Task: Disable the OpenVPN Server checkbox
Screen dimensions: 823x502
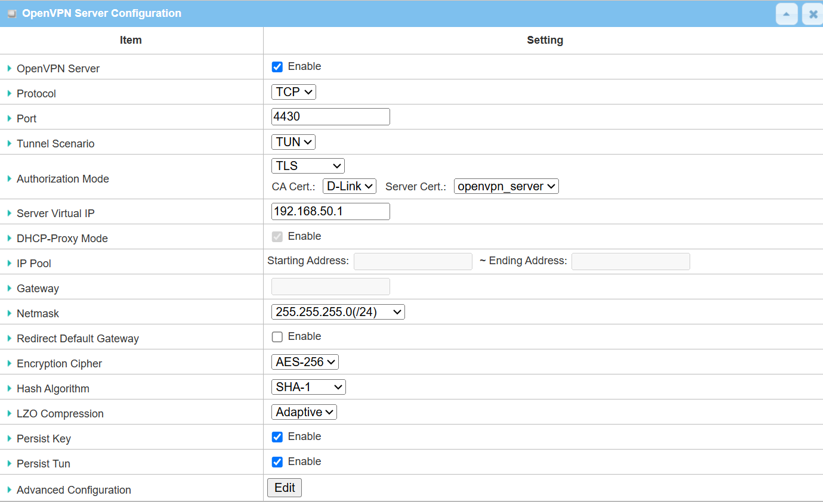Action: click(277, 67)
